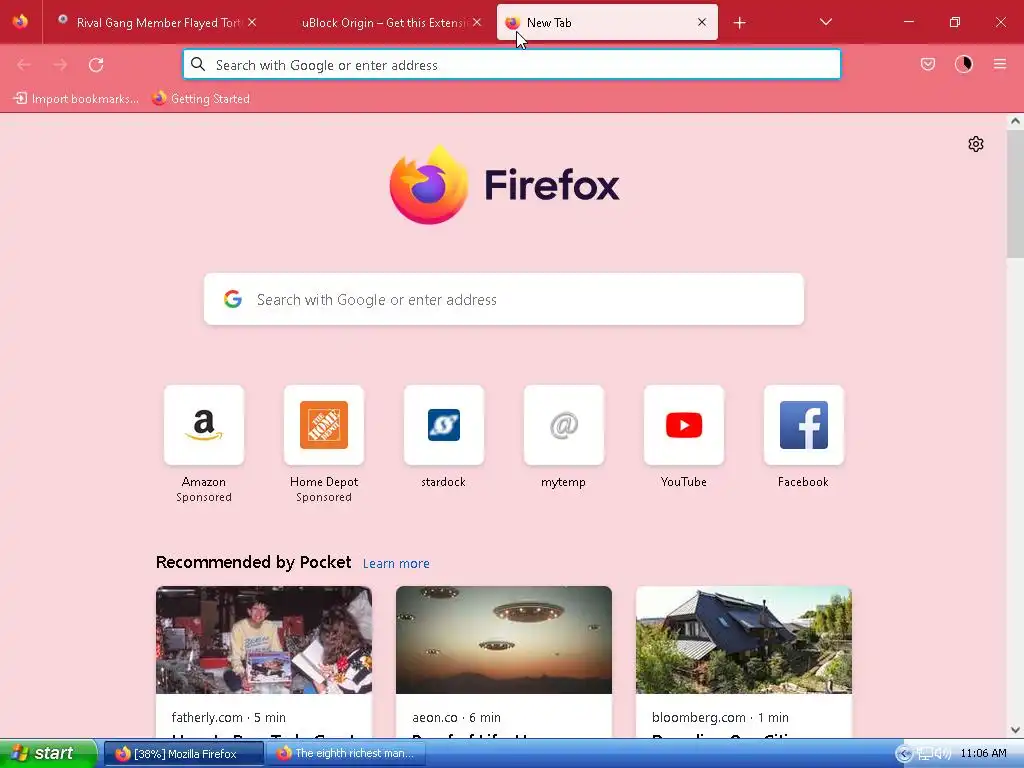Viewport: 1024px width, 768px height.
Task: Select the New Tab tab
Action: coord(607,22)
